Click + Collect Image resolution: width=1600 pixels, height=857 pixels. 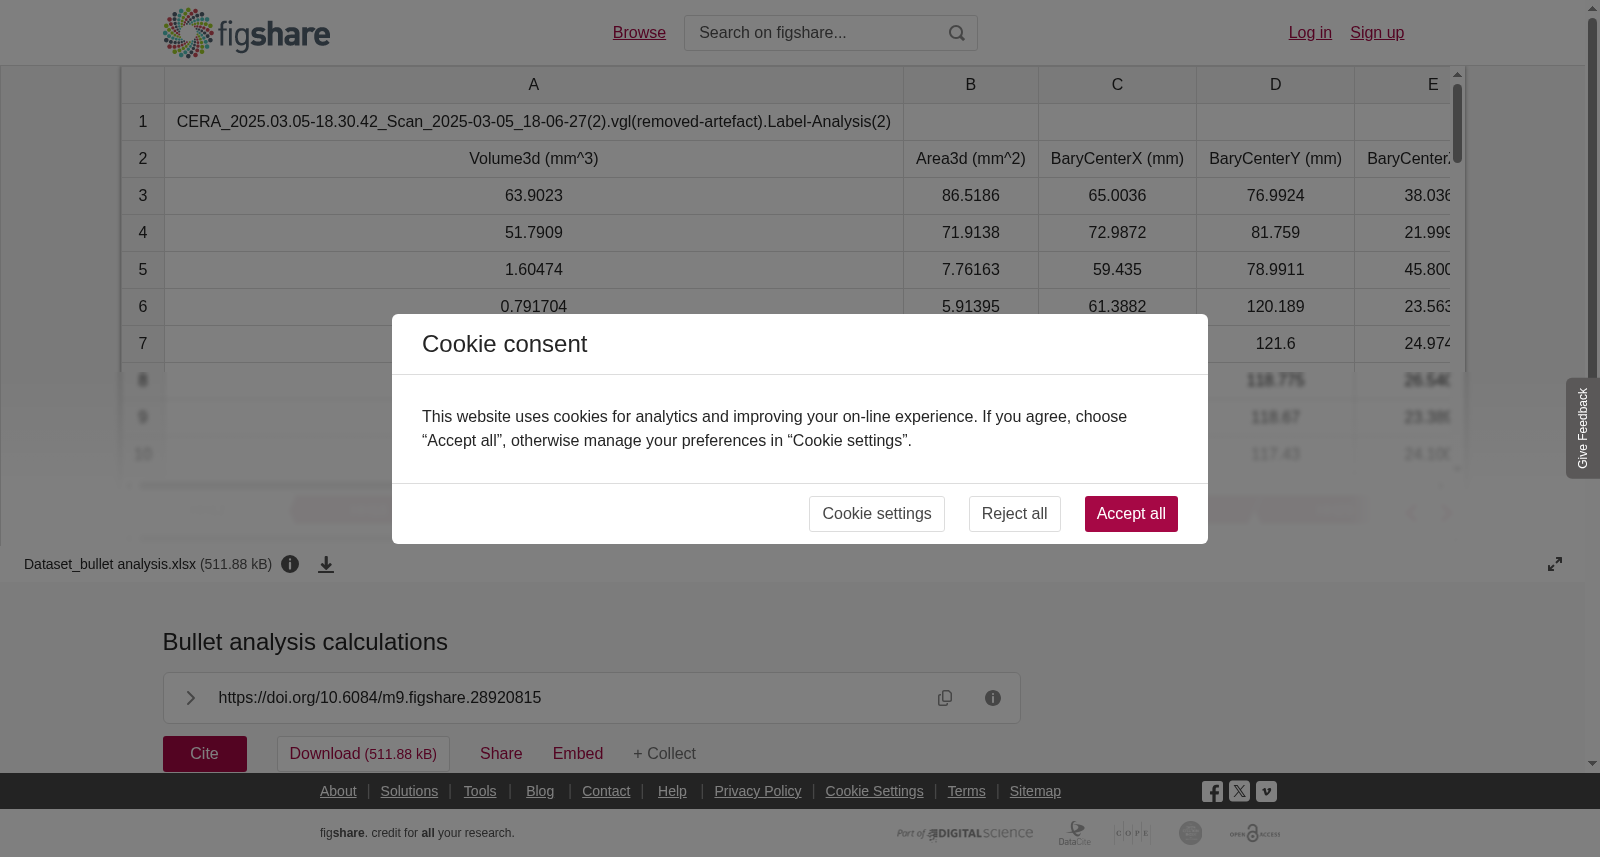[664, 754]
